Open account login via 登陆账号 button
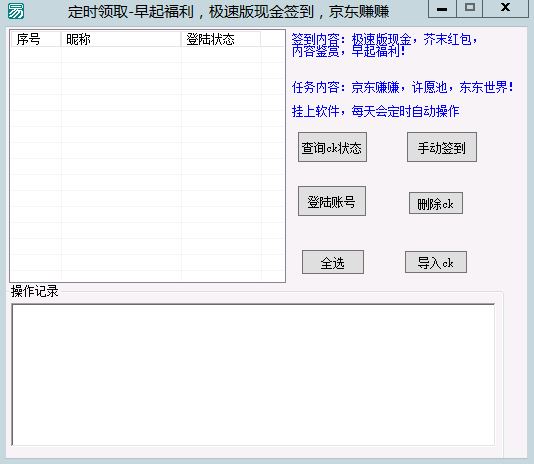 [x=332, y=201]
